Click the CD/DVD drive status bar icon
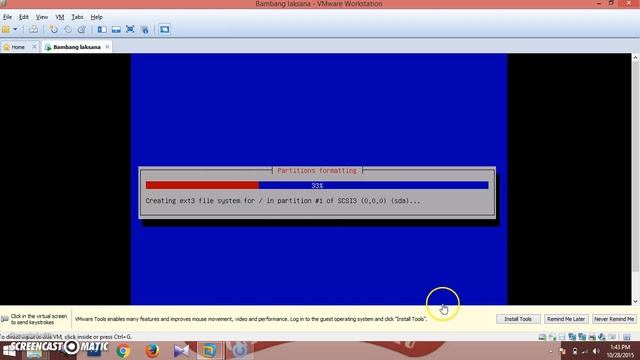 point(552,337)
